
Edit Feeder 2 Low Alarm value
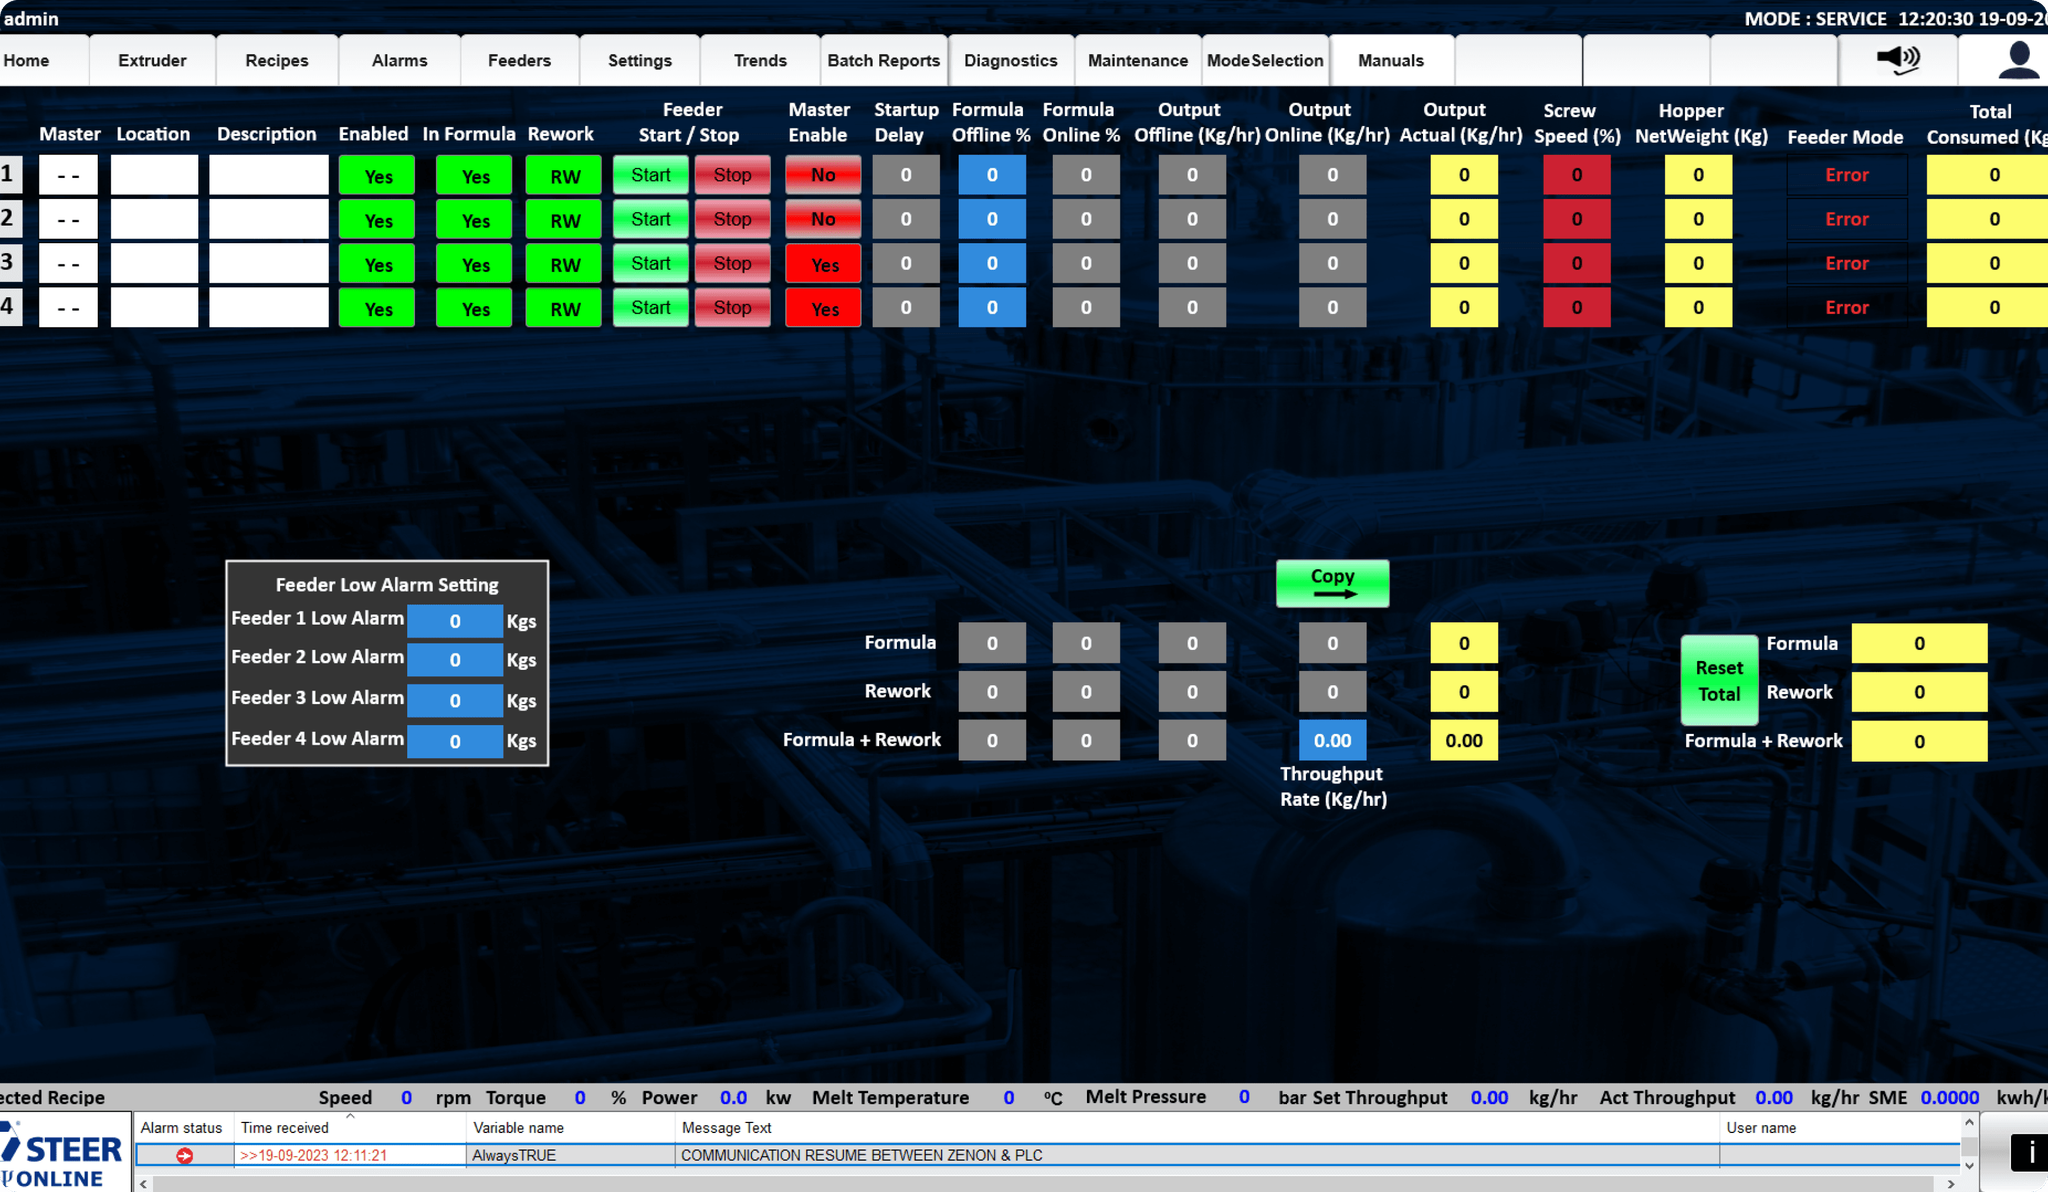(x=454, y=660)
